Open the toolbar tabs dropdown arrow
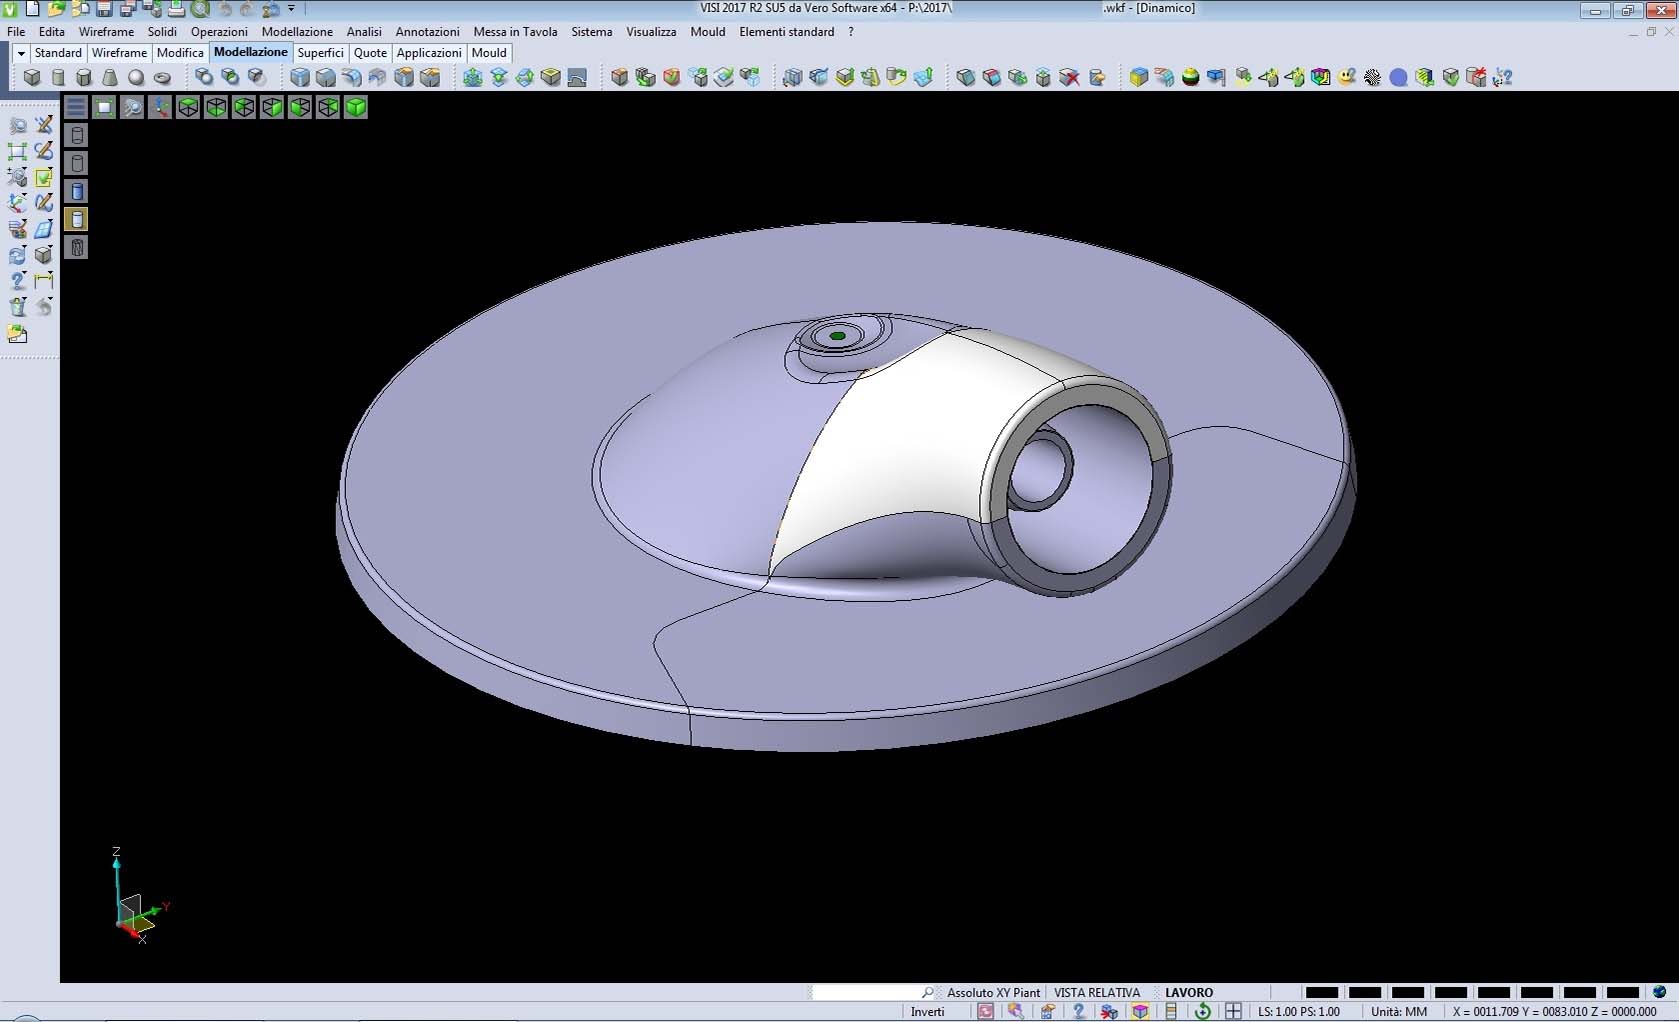Screen dimensions: 1679x1022 [20, 53]
